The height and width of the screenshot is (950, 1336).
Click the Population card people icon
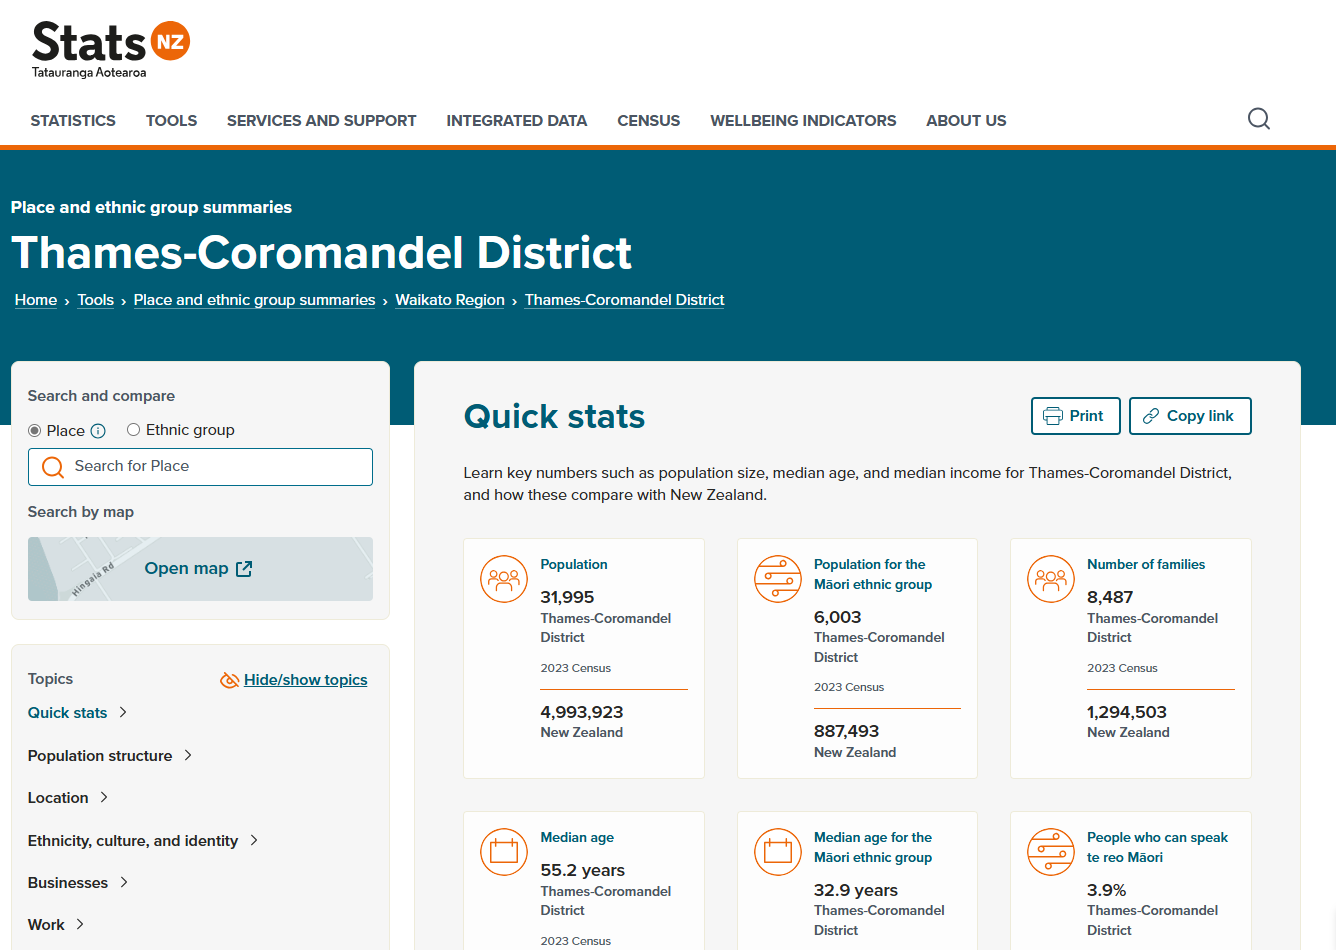tap(504, 579)
